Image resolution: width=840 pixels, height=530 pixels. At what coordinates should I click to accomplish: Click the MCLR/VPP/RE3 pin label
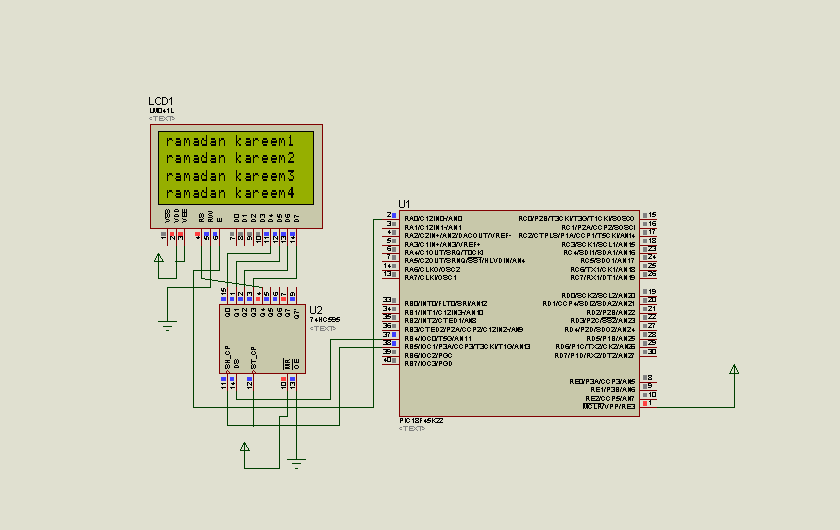(x=609, y=407)
